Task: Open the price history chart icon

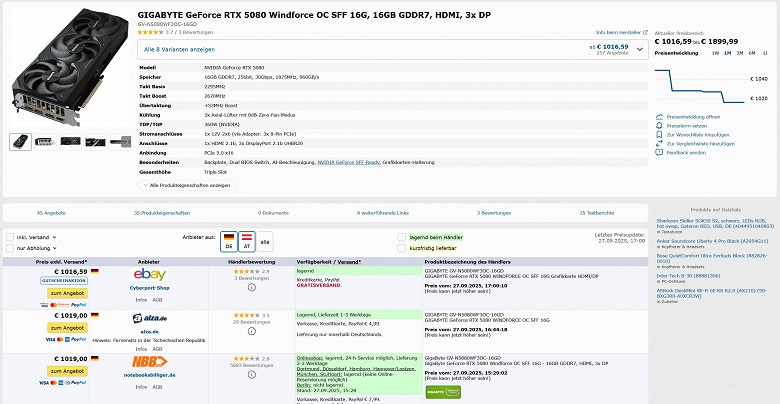Action: coord(660,117)
